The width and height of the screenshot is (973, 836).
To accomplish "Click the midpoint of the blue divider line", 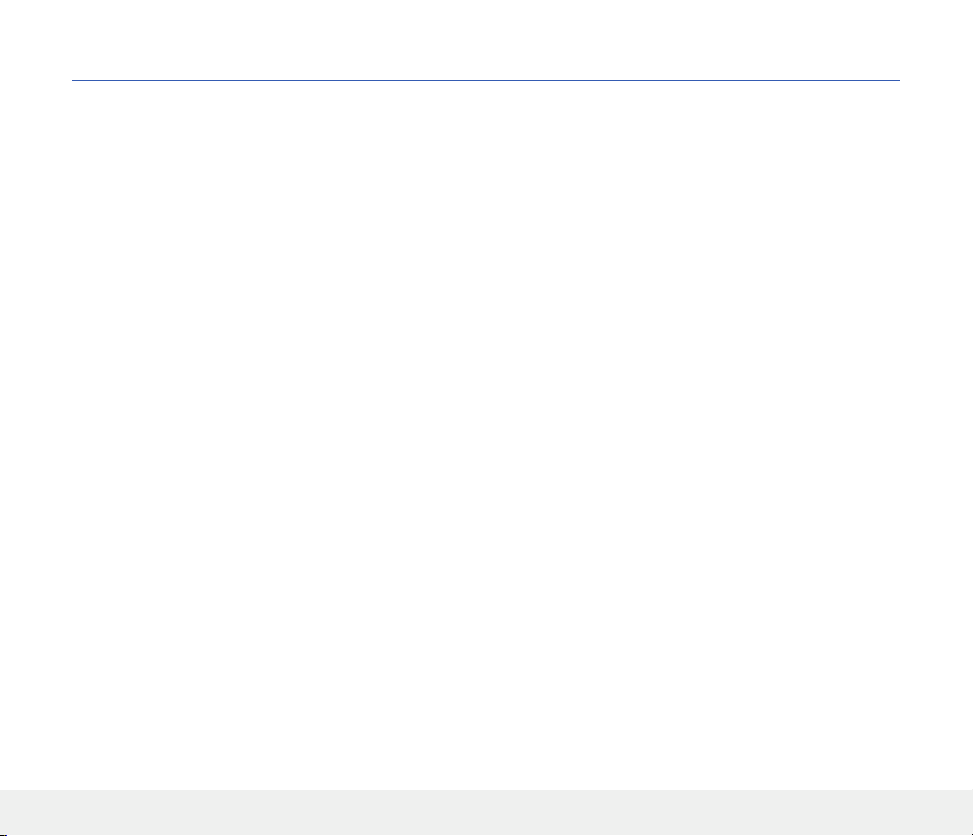I will [x=486, y=80].
